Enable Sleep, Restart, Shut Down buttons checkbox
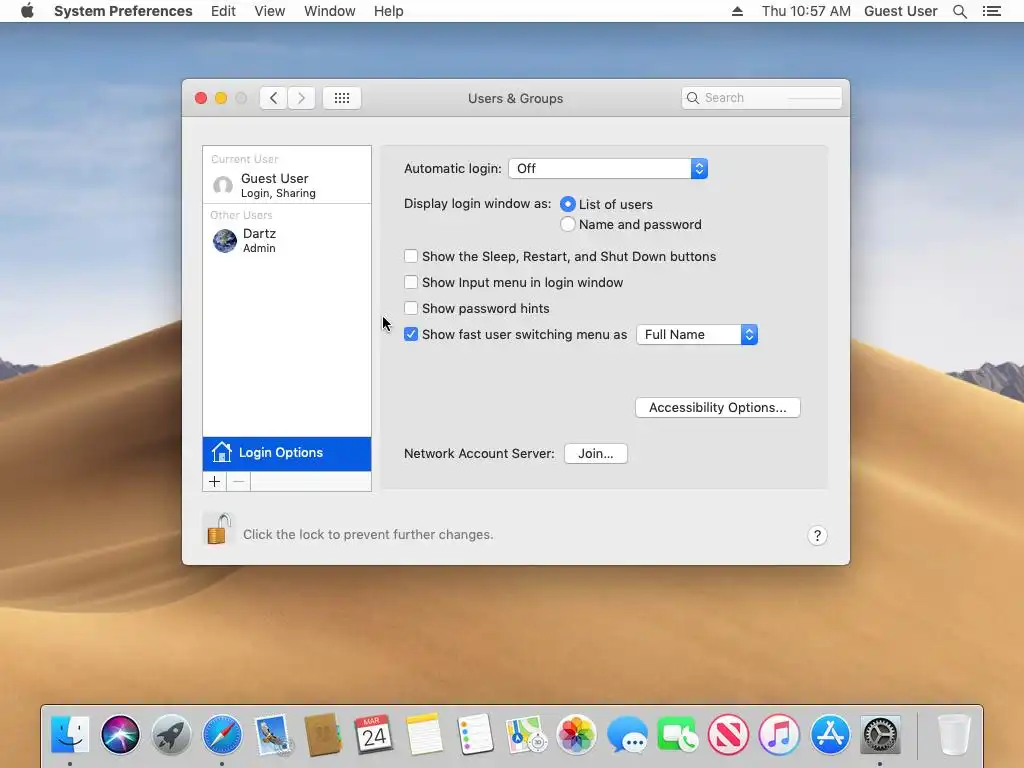Screen dimensions: 1024x768 point(411,256)
